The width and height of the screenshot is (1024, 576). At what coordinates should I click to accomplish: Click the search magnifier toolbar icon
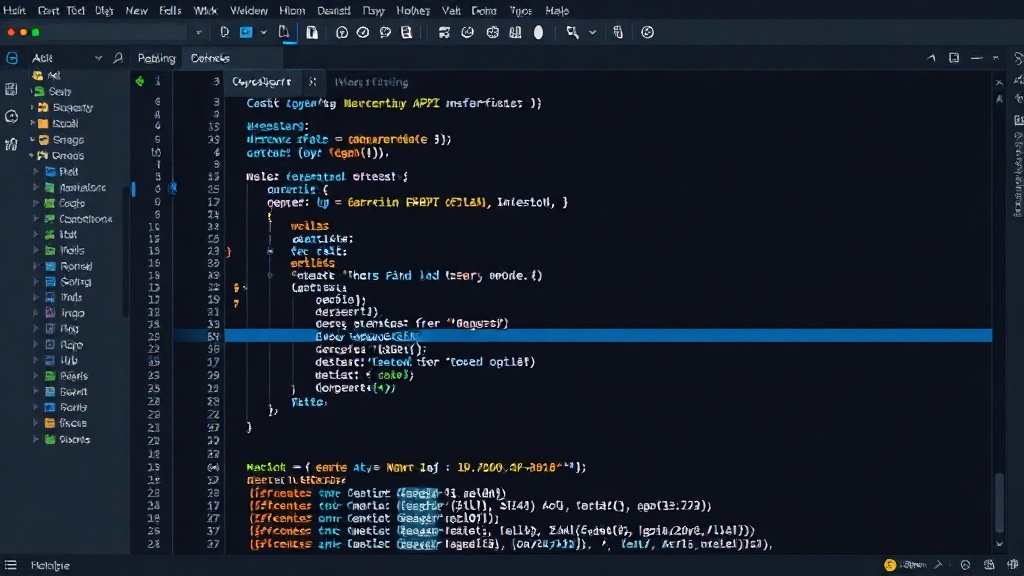tap(572, 33)
